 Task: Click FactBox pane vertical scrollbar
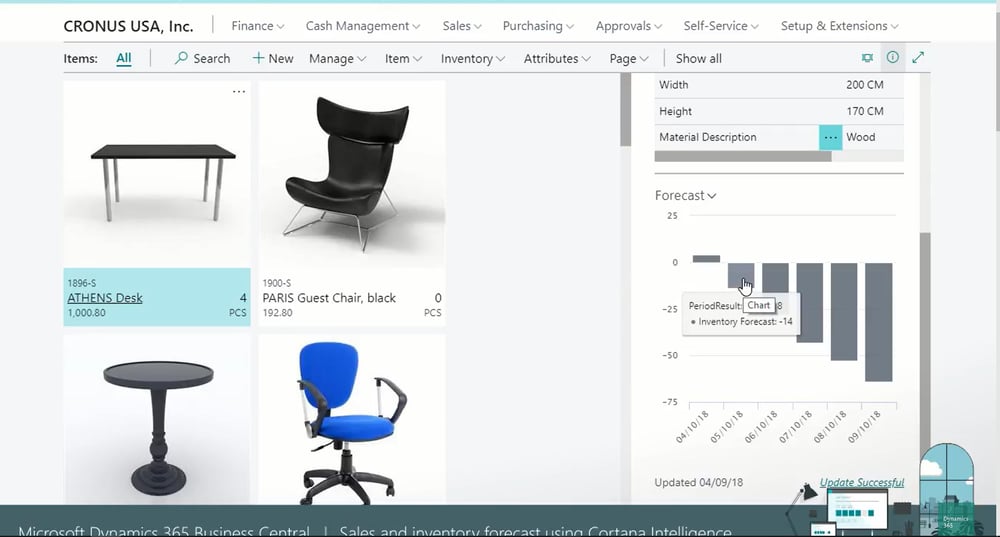tap(925, 344)
